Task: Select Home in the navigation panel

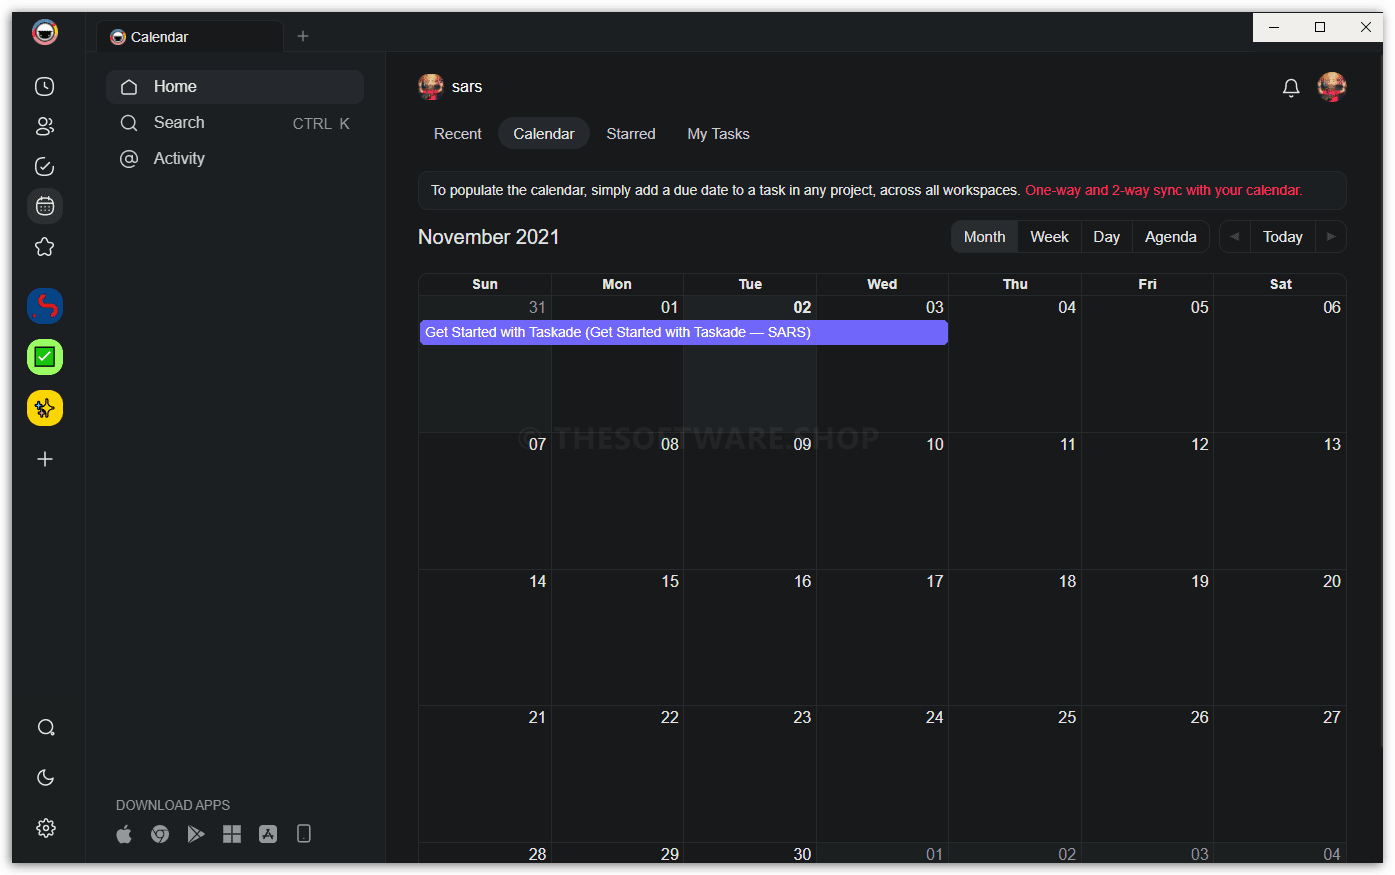Action: coord(235,87)
